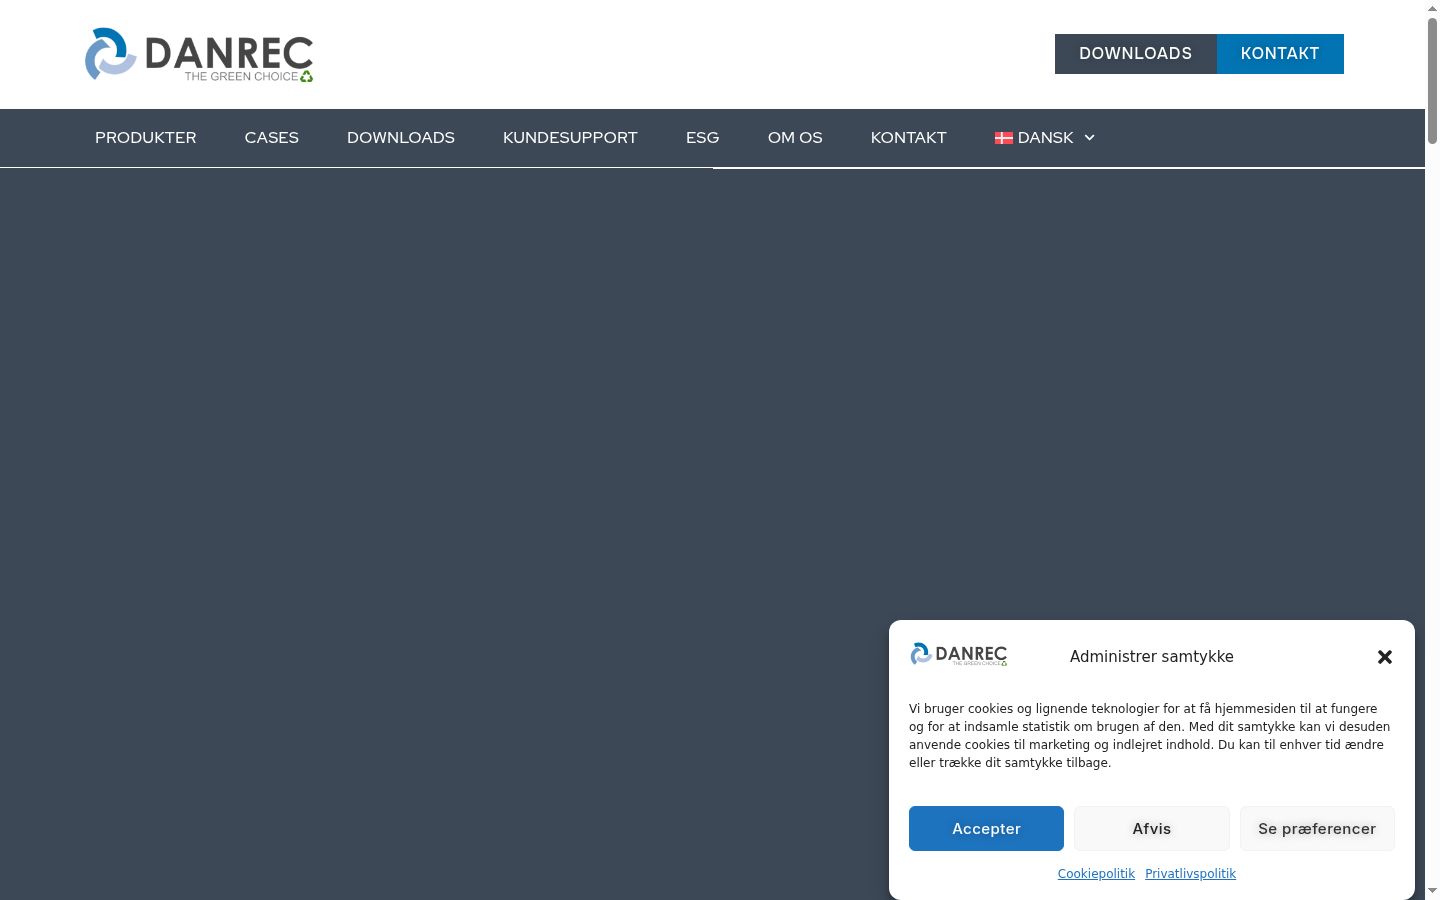Click the small DANREC logo in the cookie dialog
This screenshot has height=900, width=1440.
[958, 655]
